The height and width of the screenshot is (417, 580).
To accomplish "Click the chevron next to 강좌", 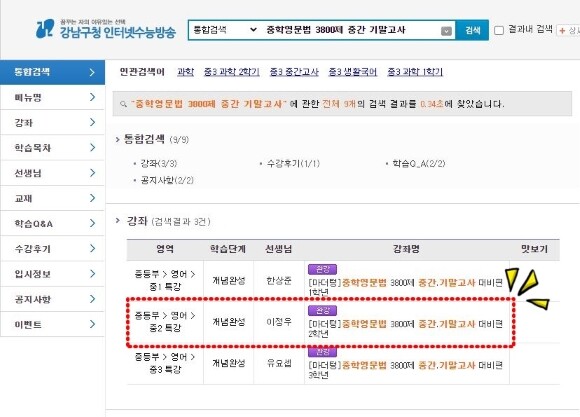I will tap(92, 122).
